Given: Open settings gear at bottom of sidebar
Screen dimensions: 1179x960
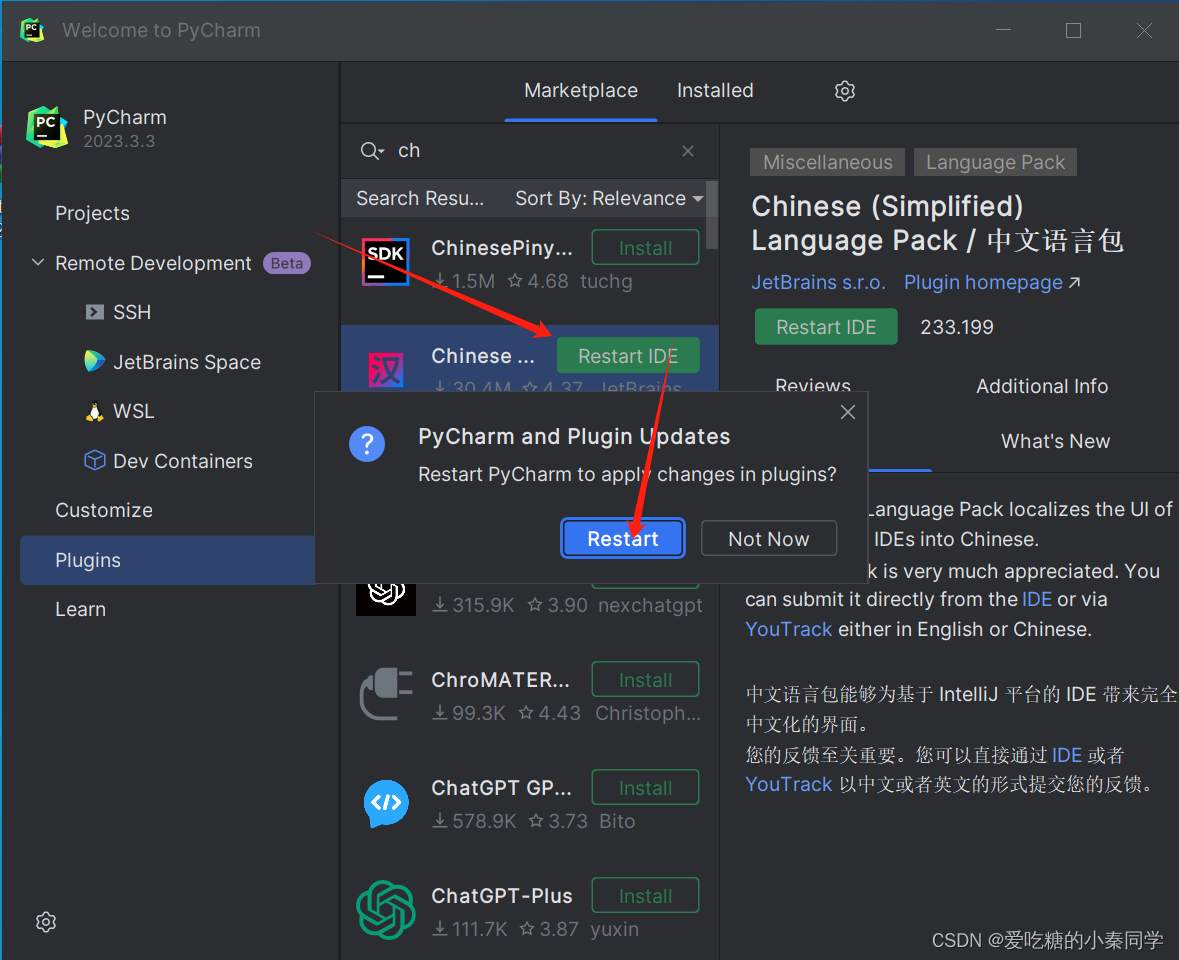Looking at the screenshot, I should click(x=46, y=922).
